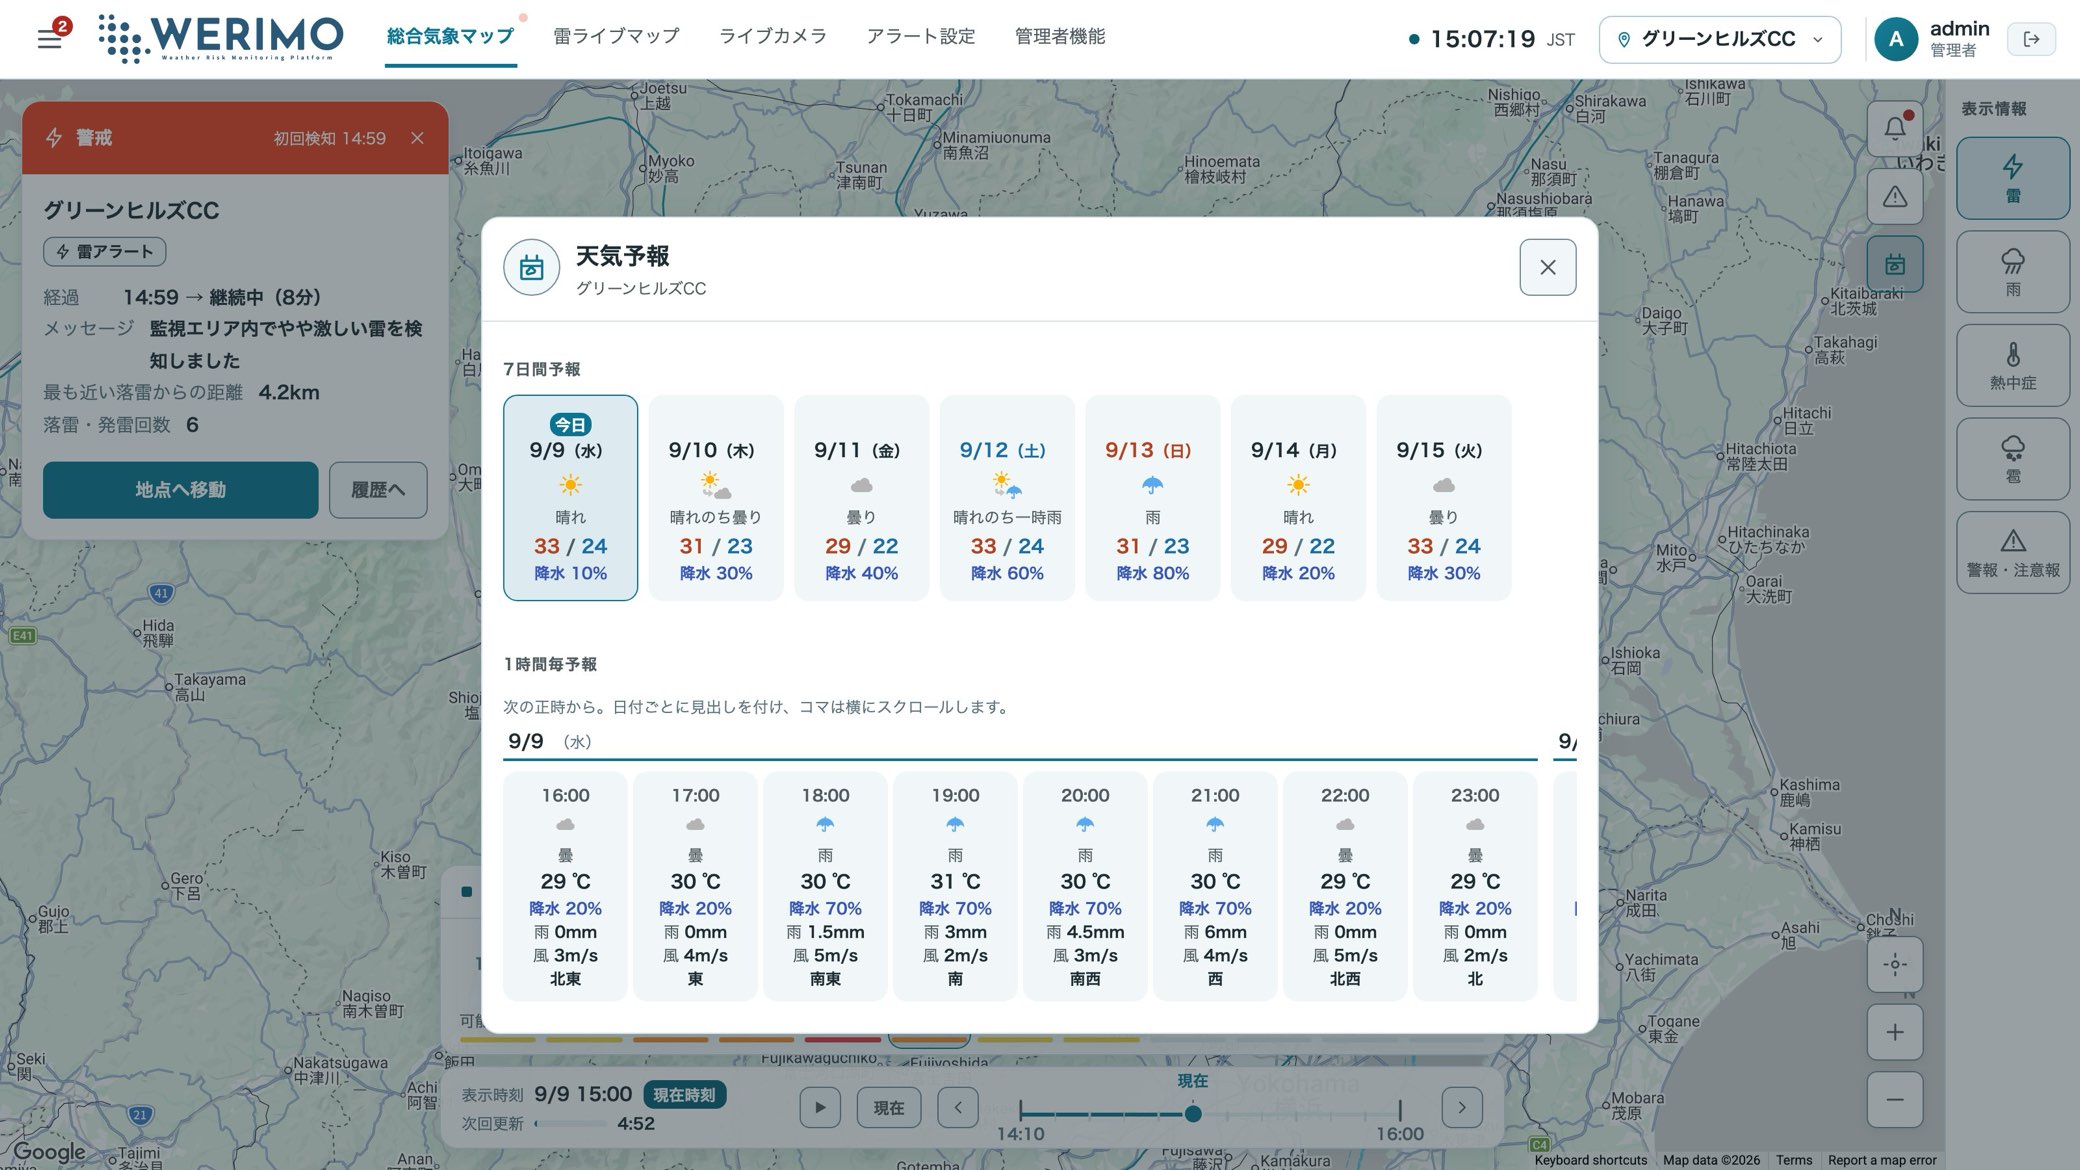Screen dimensions: 2080x1170
Task: Toggle the 雨 rain display layer
Action: (2013, 272)
